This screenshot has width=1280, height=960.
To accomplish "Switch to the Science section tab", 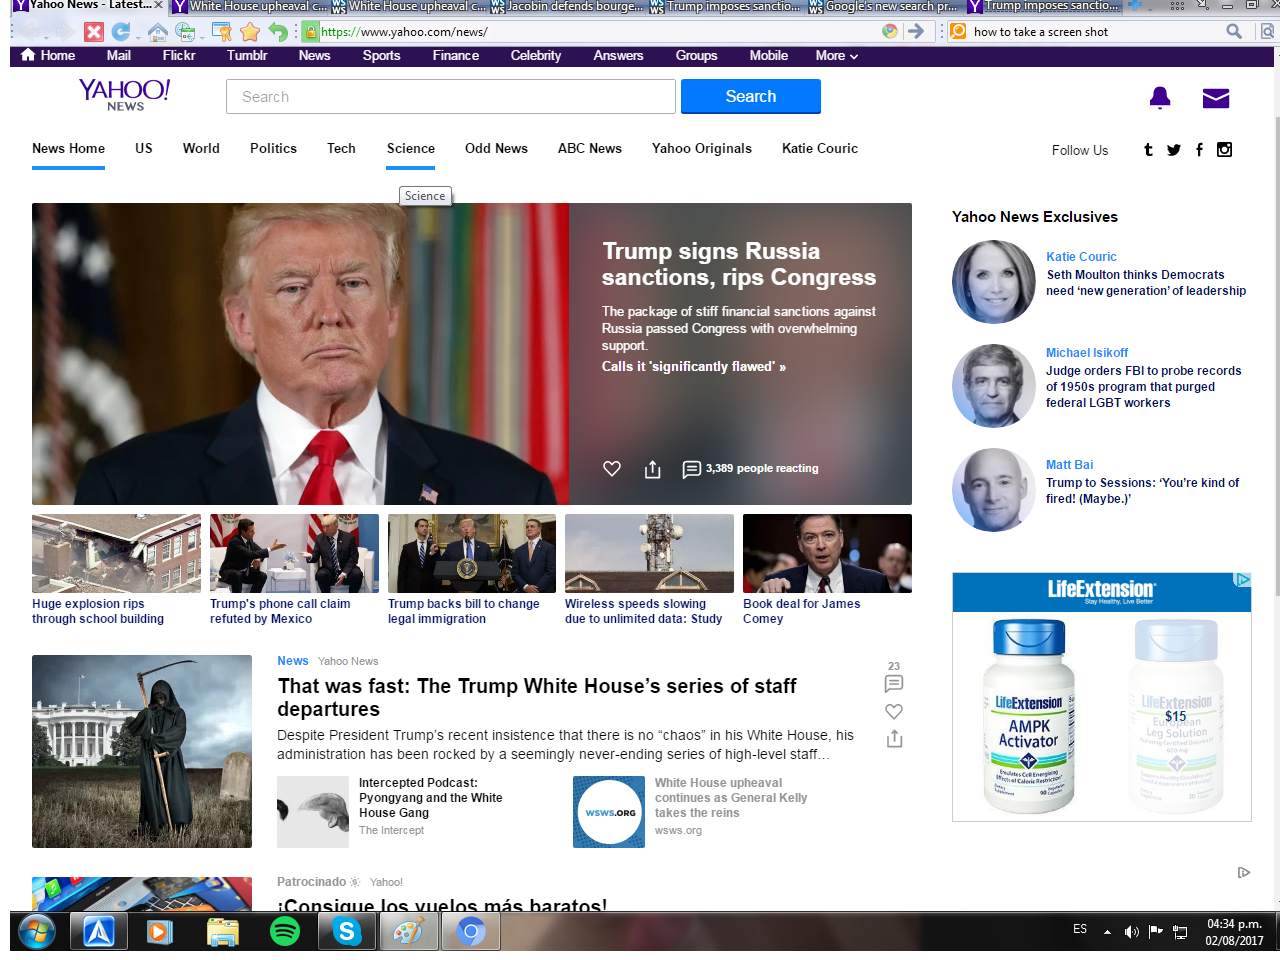I will pos(410,148).
